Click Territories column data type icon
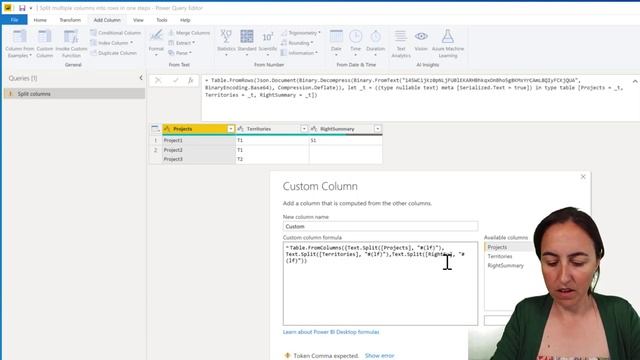The image size is (640, 360). 240,129
